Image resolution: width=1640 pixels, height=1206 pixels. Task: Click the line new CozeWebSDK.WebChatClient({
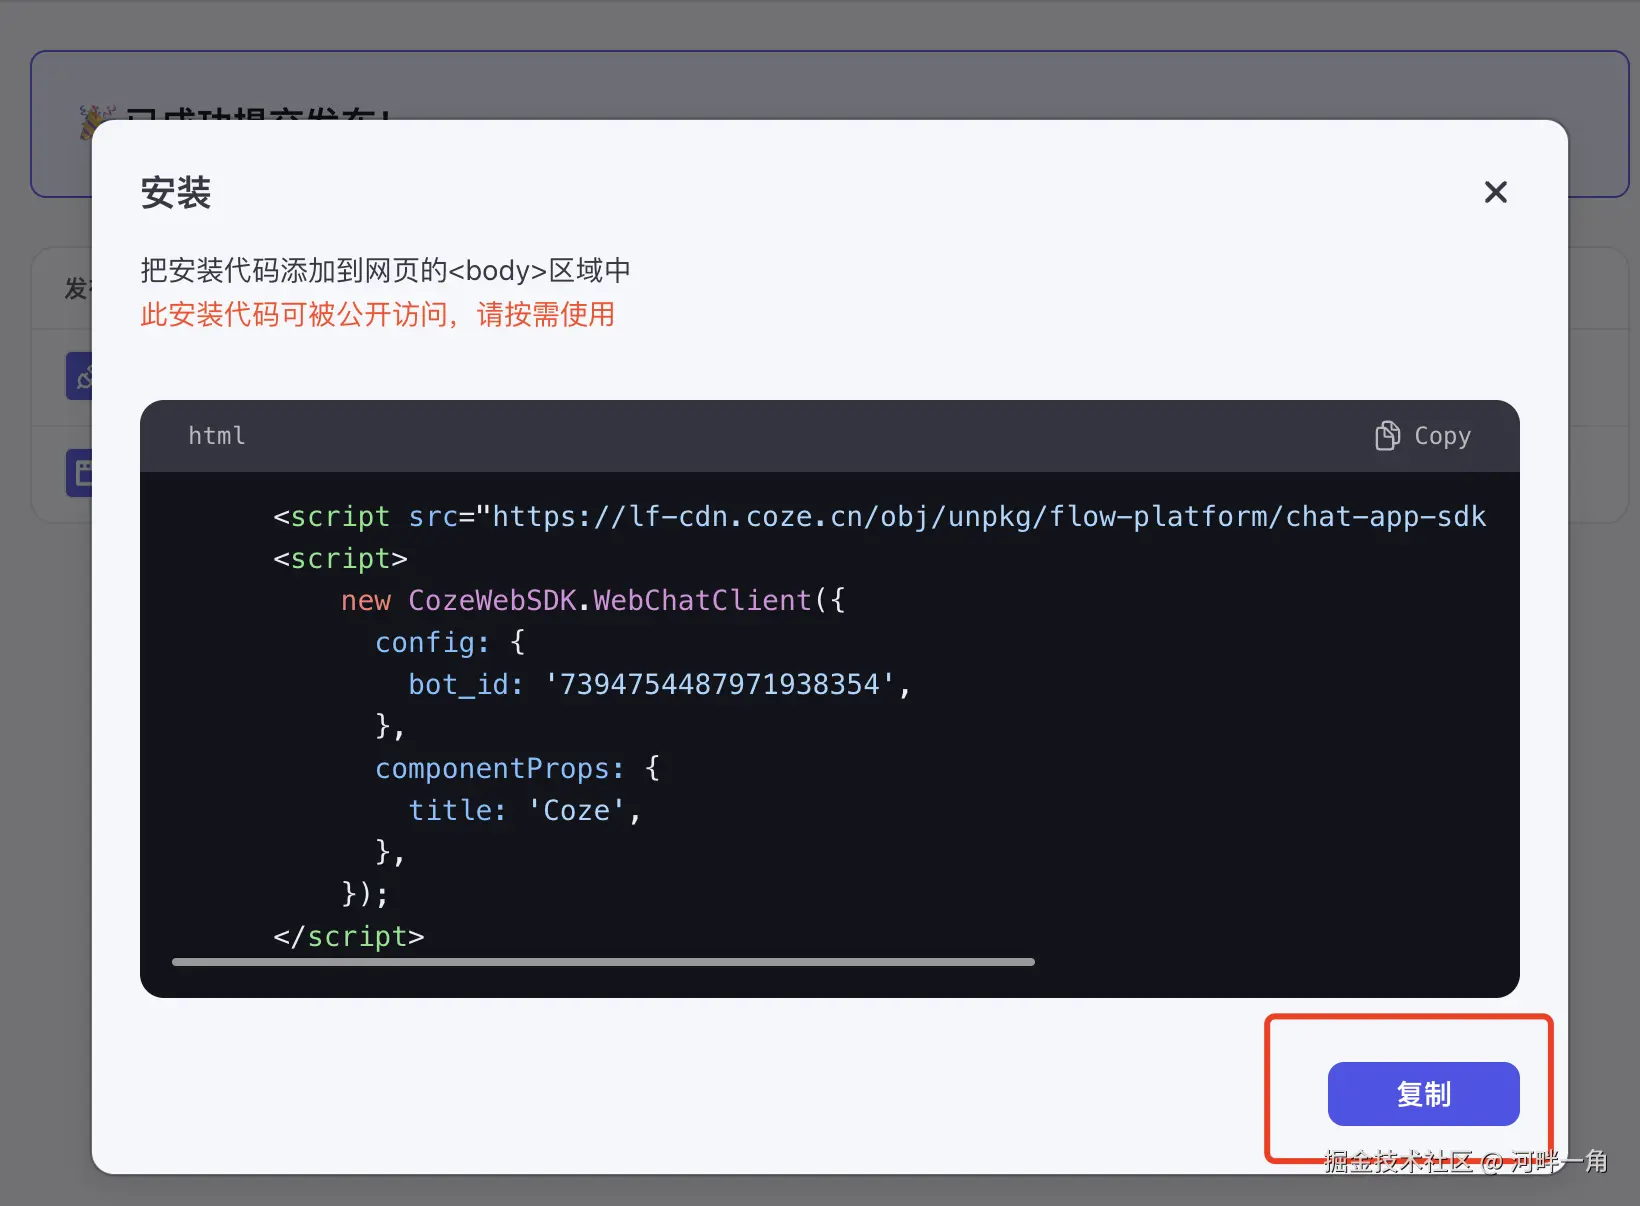(593, 600)
